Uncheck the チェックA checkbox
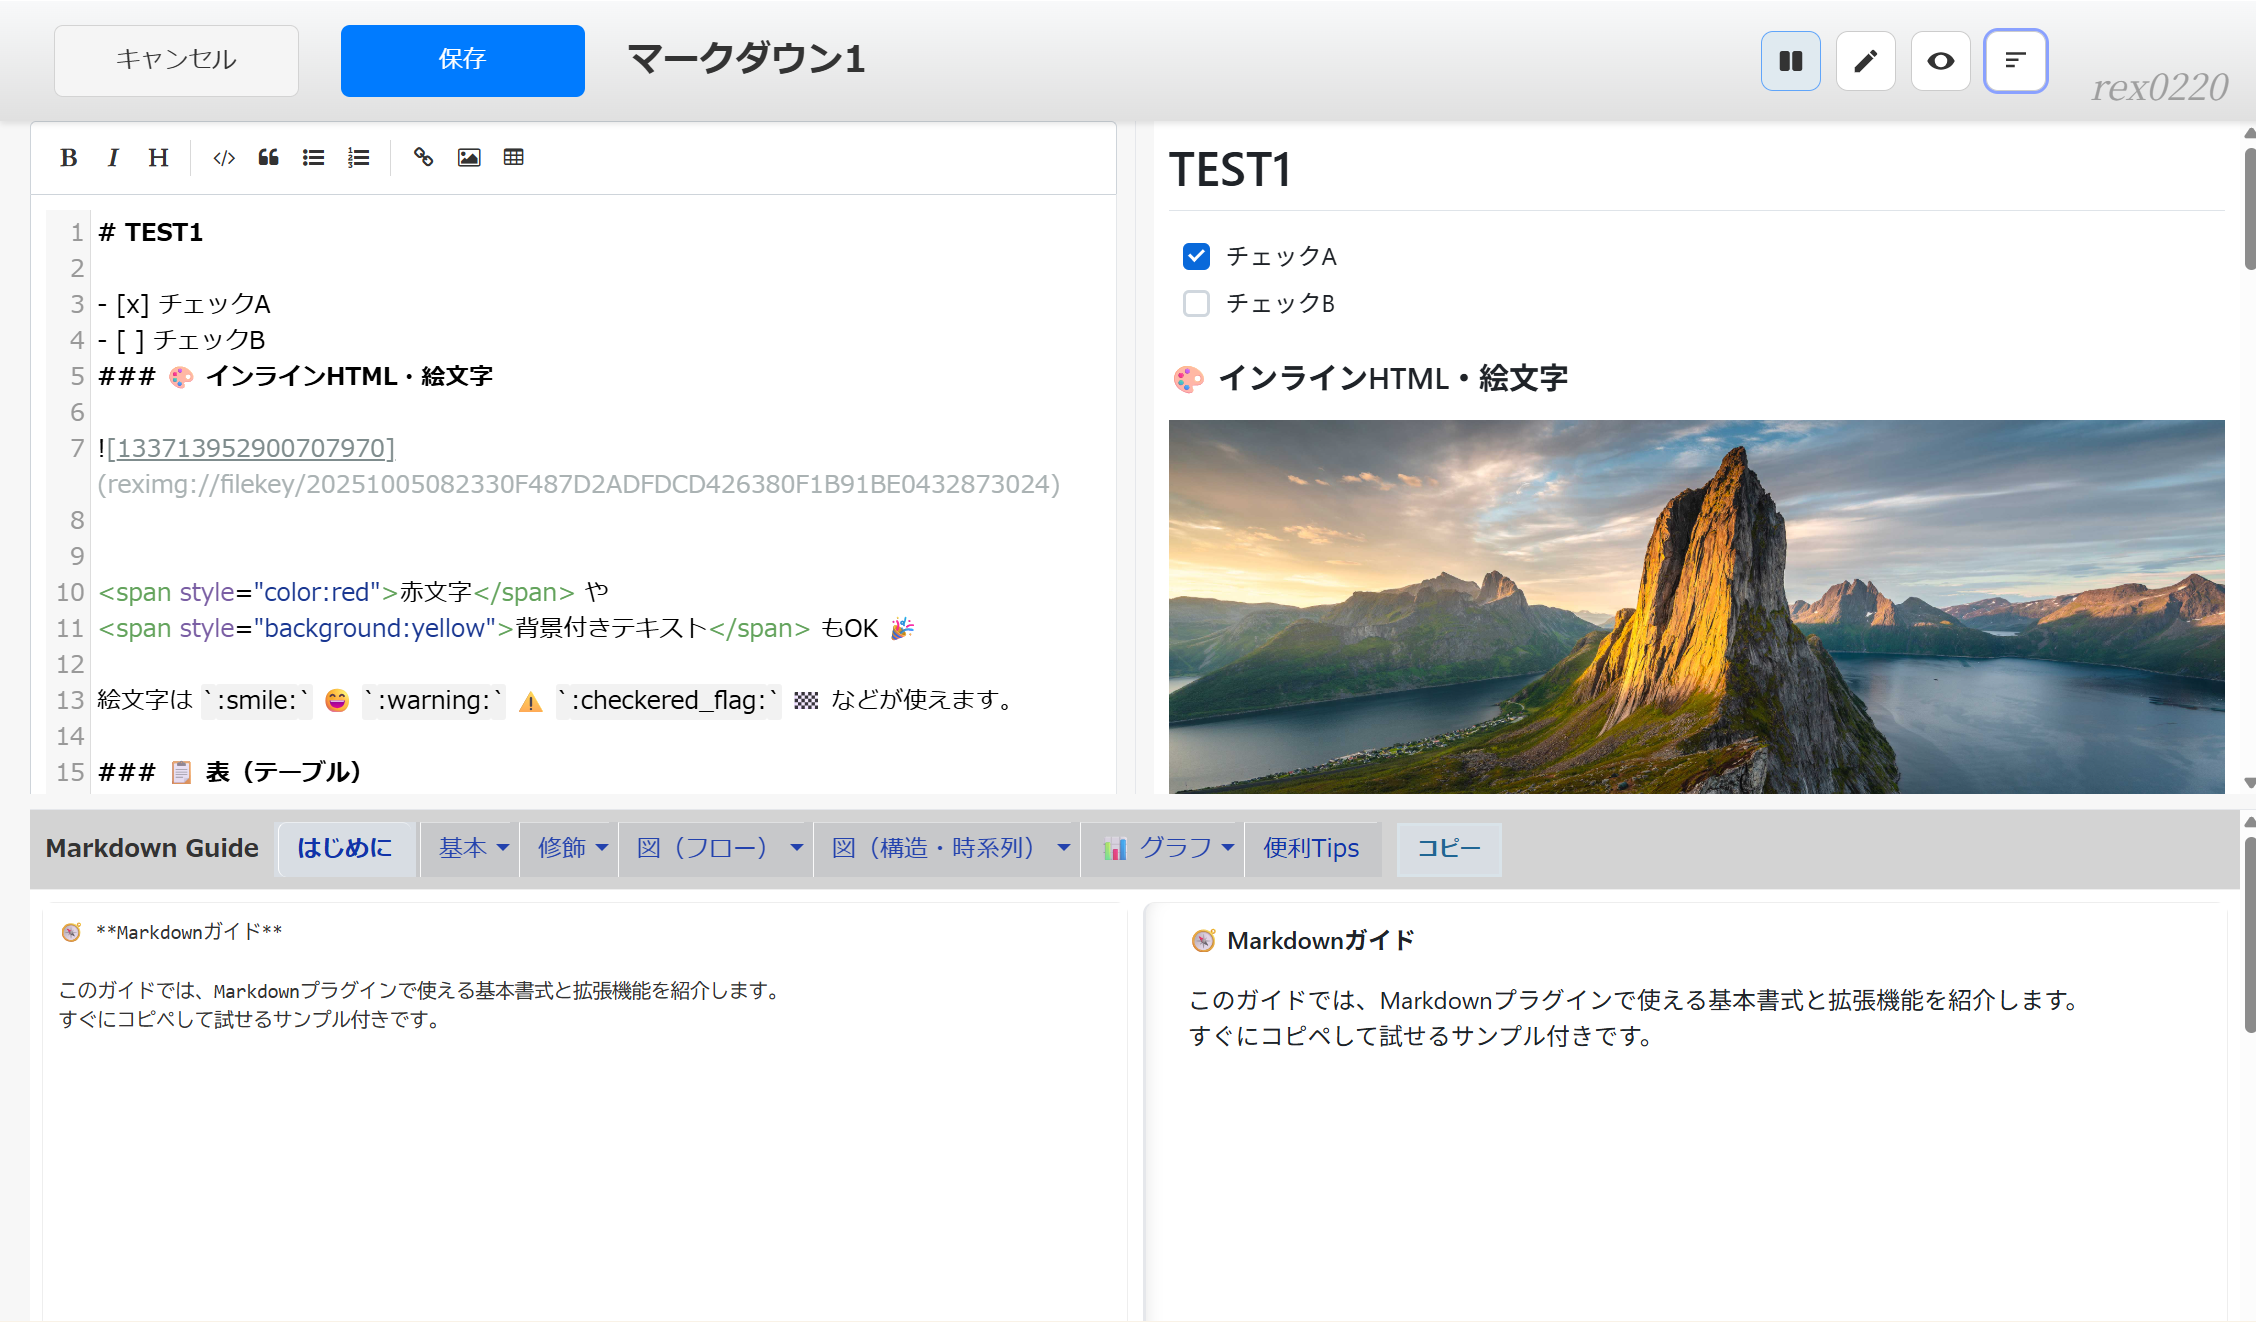 (x=1196, y=257)
